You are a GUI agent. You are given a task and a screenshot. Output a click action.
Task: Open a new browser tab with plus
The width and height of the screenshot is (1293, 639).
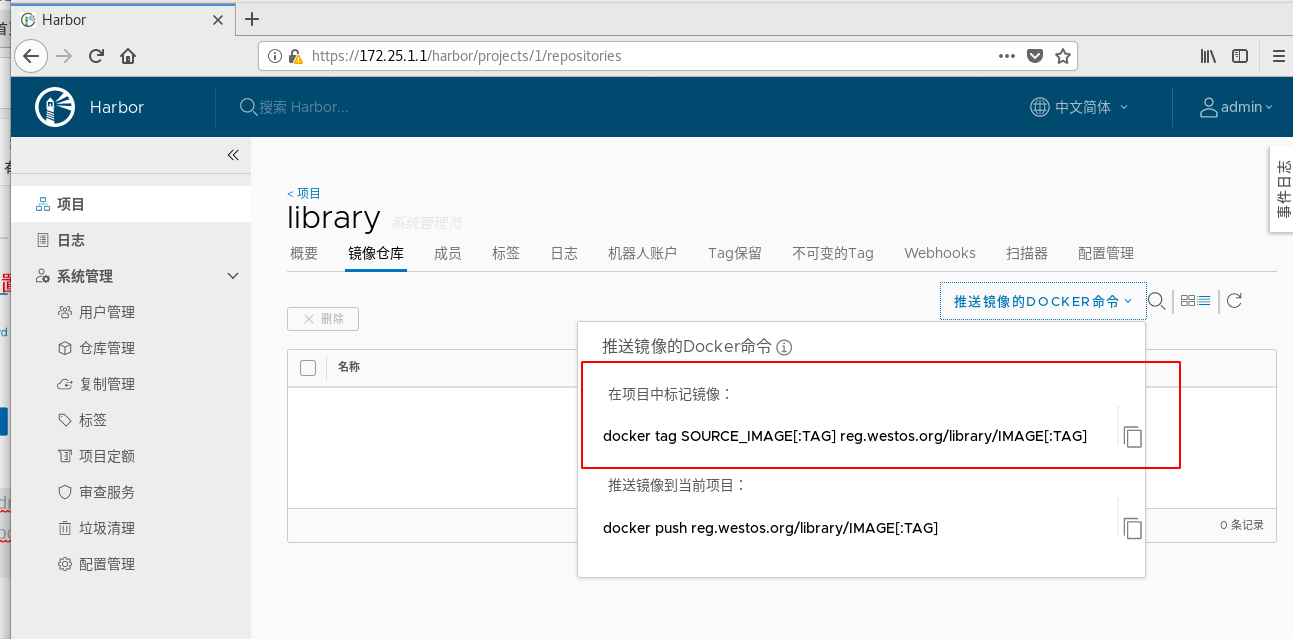click(252, 19)
